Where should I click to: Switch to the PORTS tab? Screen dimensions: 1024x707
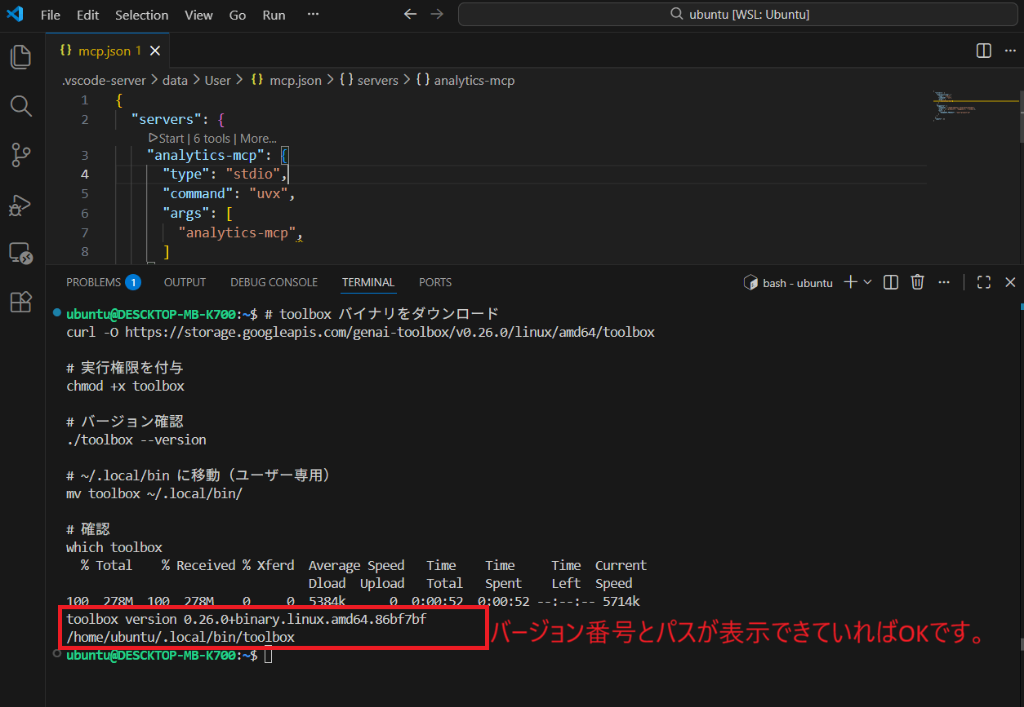tap(435, 282)
